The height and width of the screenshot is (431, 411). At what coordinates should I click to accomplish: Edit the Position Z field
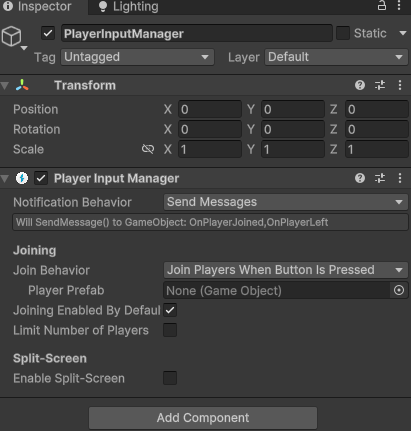point(377,109)
